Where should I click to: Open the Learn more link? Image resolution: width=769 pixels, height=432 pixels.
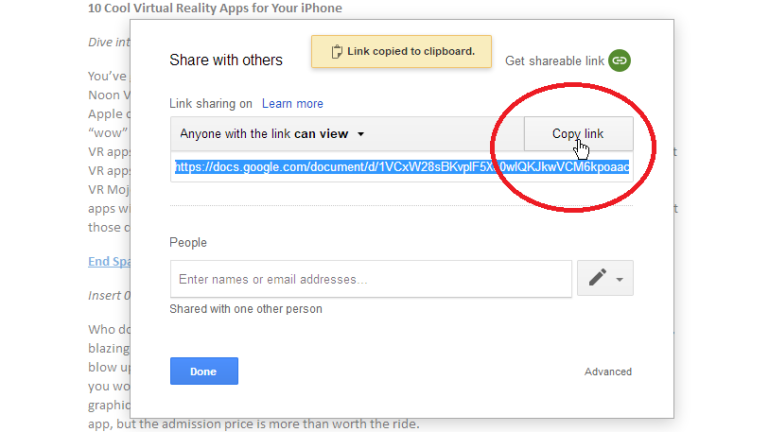(x=292, y=103)
